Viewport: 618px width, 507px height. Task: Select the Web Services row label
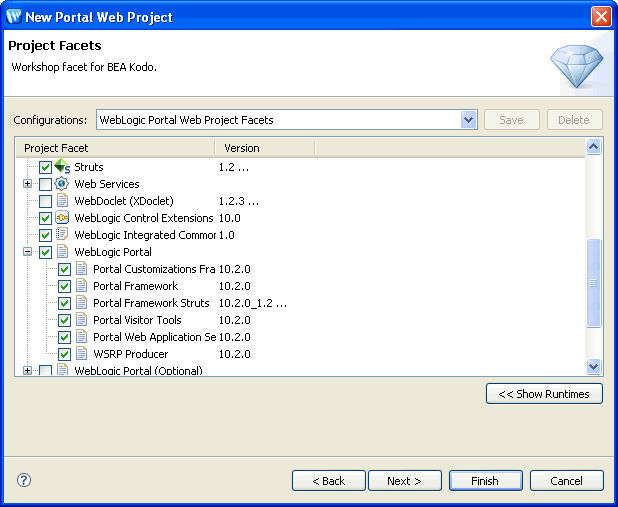tap(107, 184)
